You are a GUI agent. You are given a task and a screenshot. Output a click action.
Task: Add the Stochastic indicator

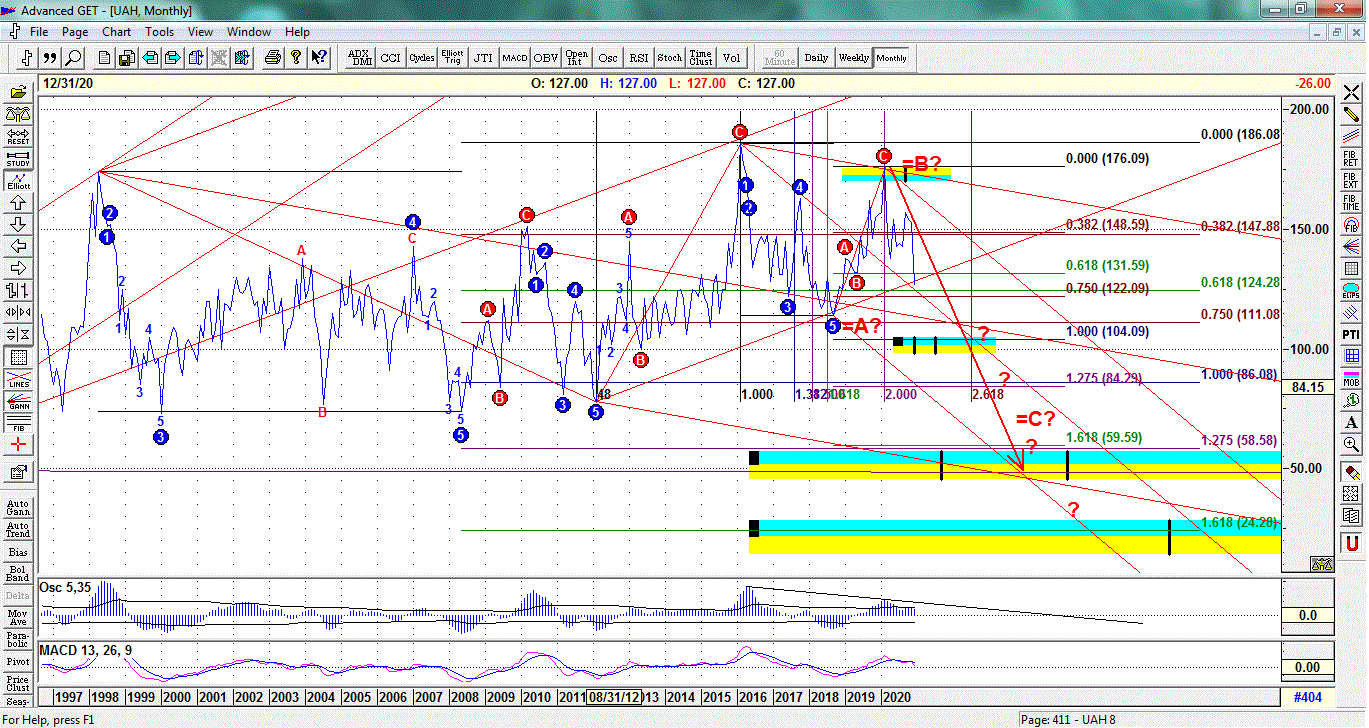coord(669,57)
